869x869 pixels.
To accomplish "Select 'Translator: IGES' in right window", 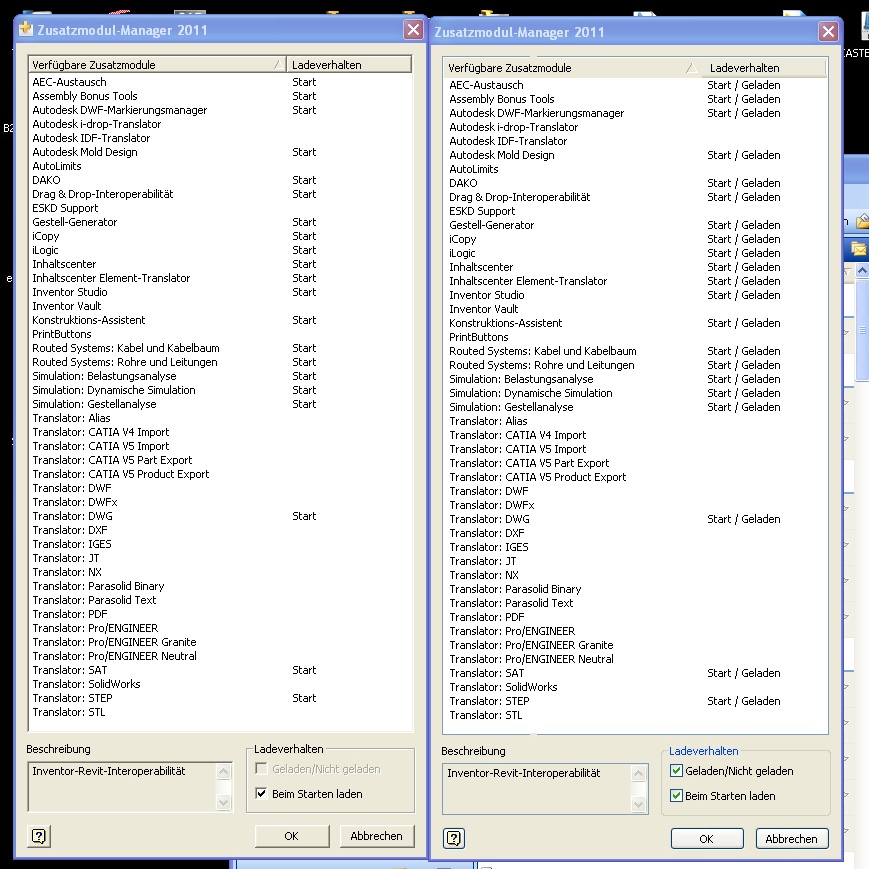I will coord(489,547).
